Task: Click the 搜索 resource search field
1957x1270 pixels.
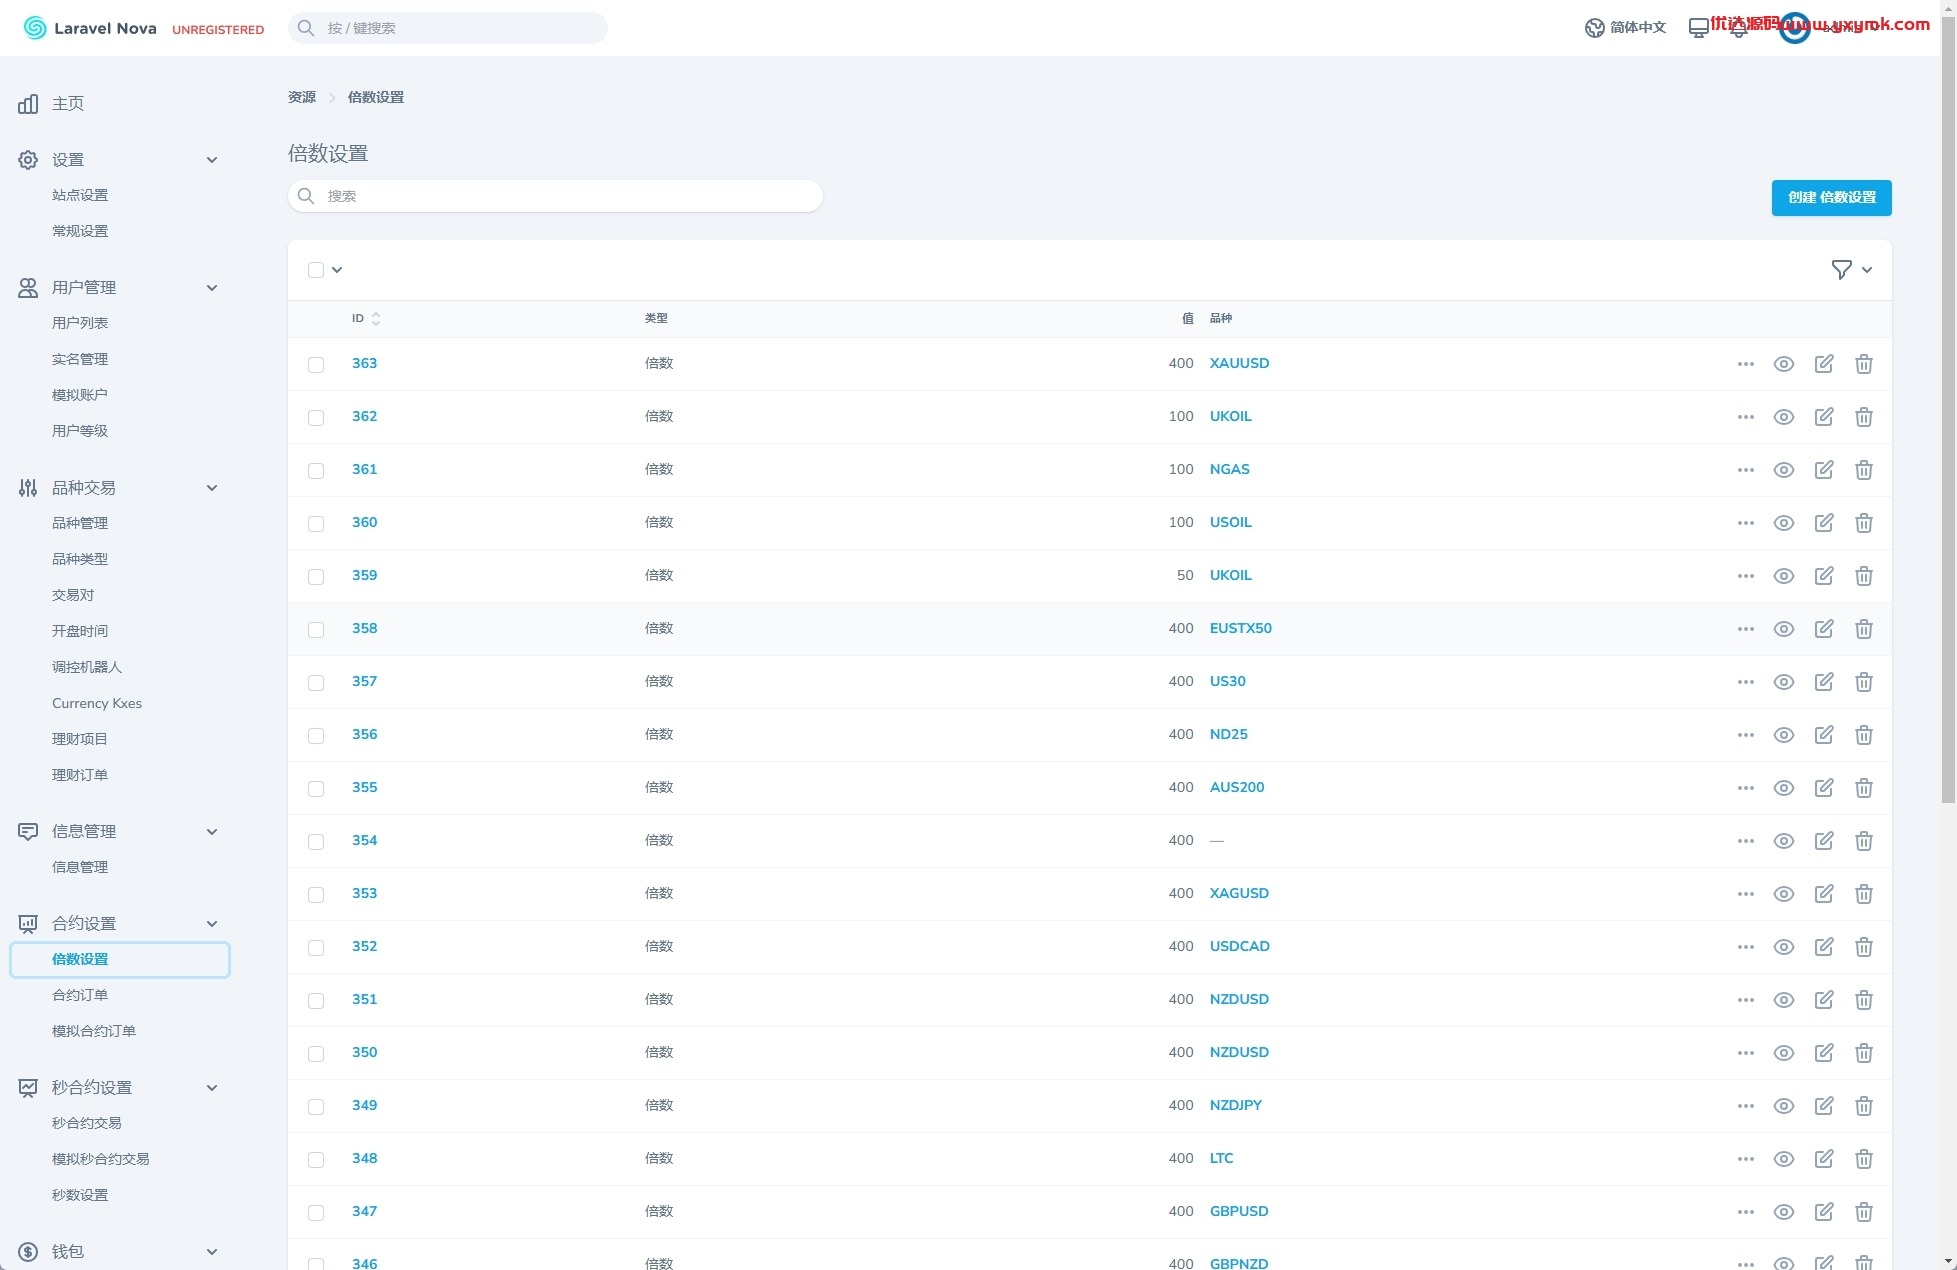Action: 555,196
